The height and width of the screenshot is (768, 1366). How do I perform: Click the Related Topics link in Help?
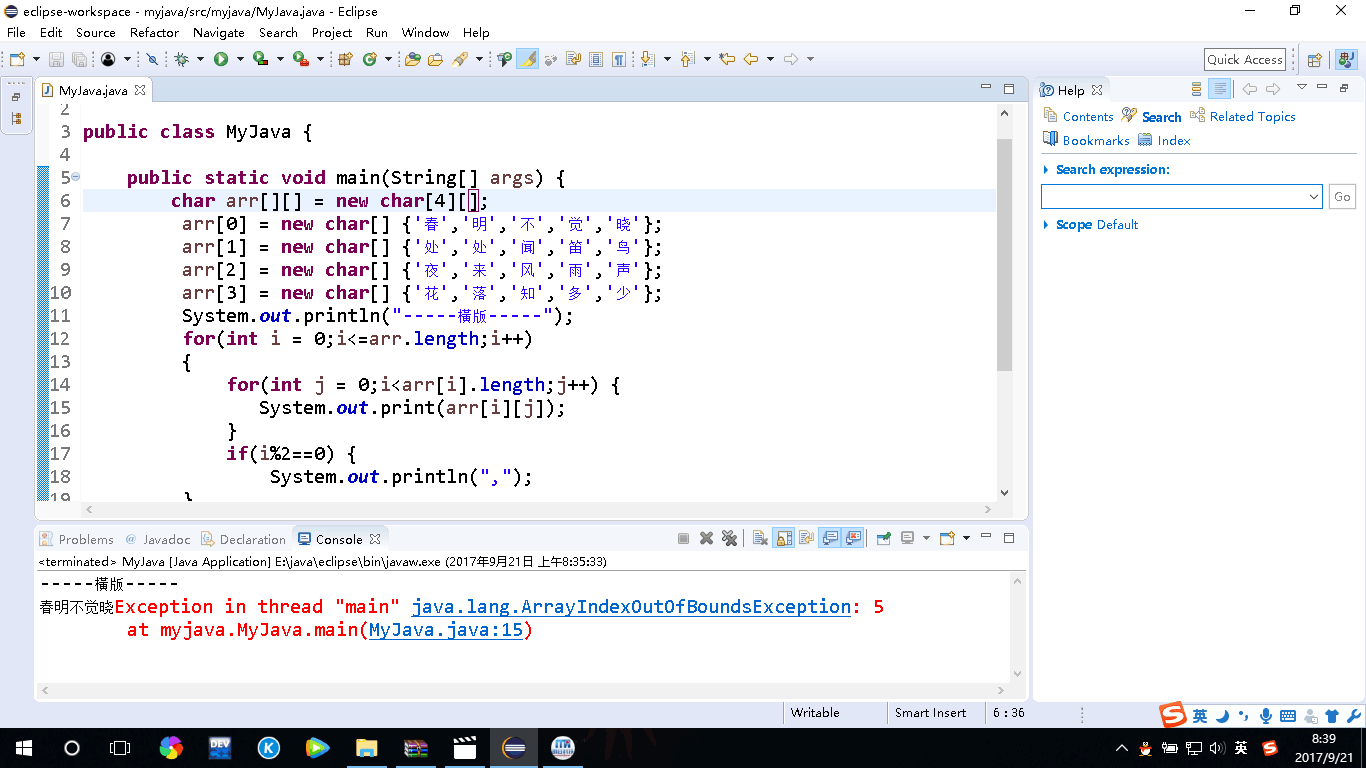(1252, 116)
